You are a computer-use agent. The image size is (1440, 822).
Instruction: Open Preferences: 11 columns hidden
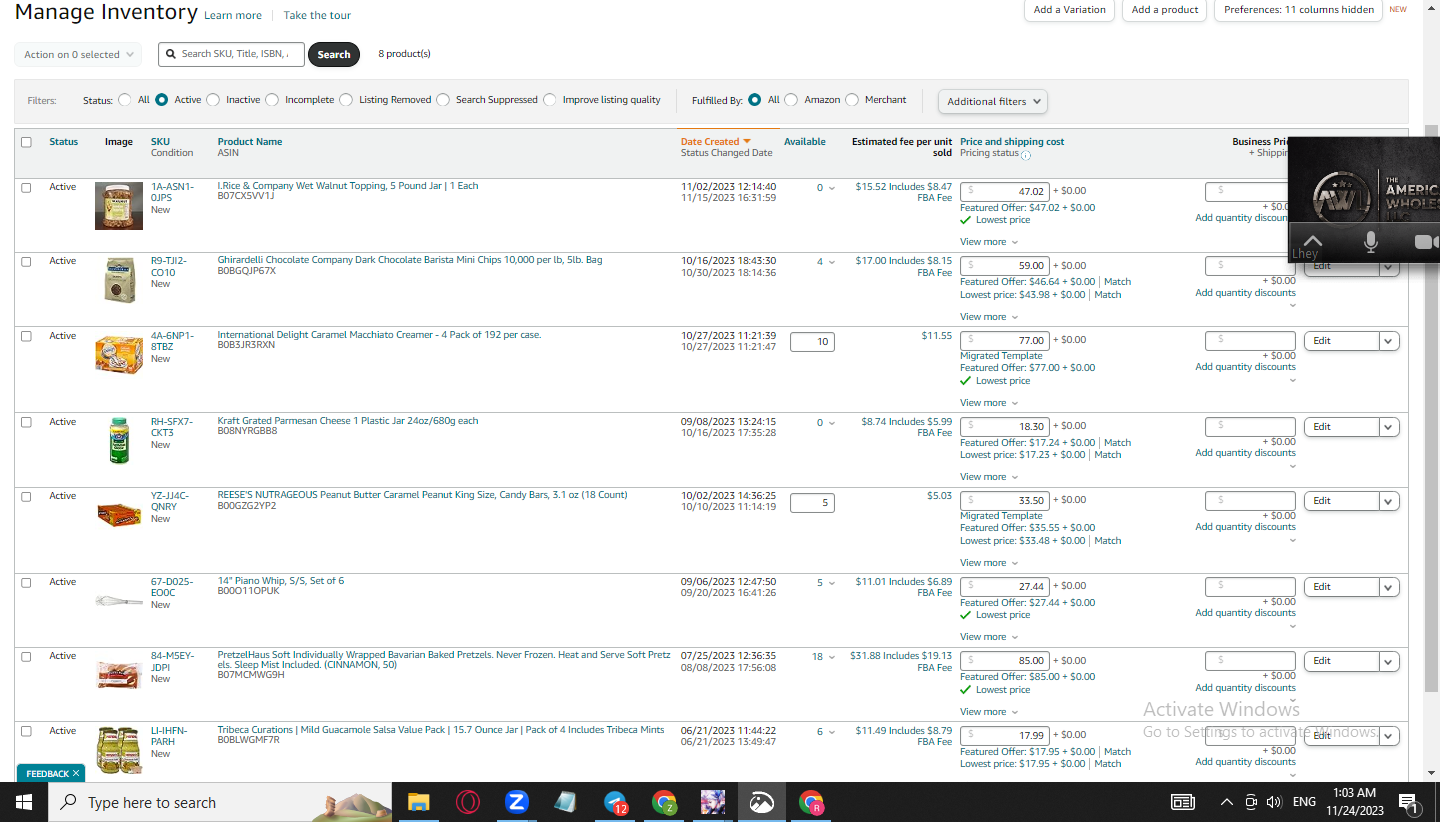coord(1299,10)
